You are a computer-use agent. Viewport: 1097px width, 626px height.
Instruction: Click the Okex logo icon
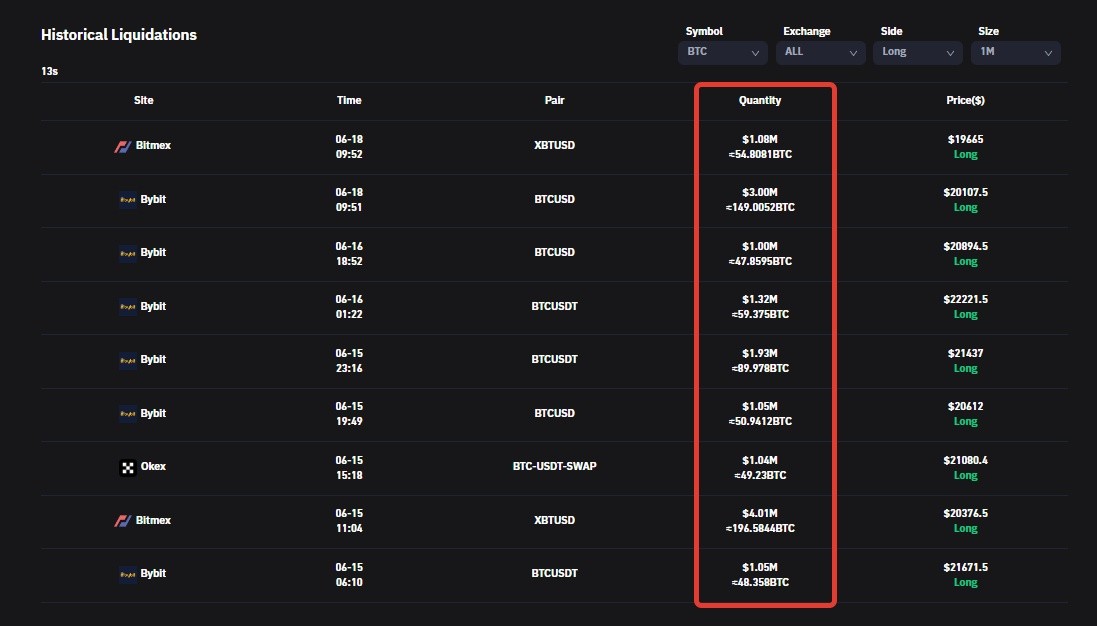point(127,467)
